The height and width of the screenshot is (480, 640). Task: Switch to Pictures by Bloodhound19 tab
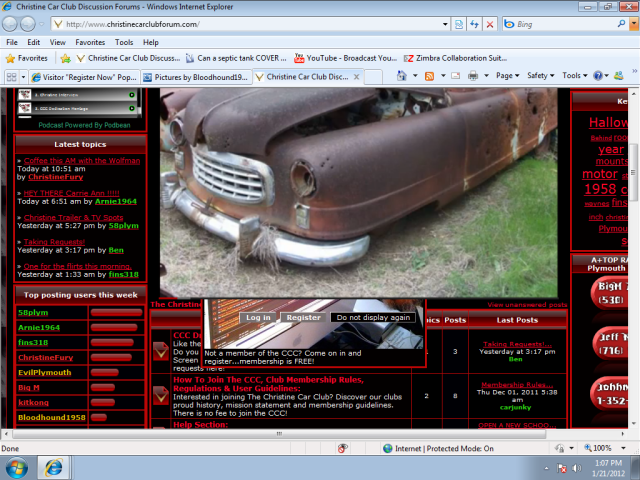(x=197, y=77)
